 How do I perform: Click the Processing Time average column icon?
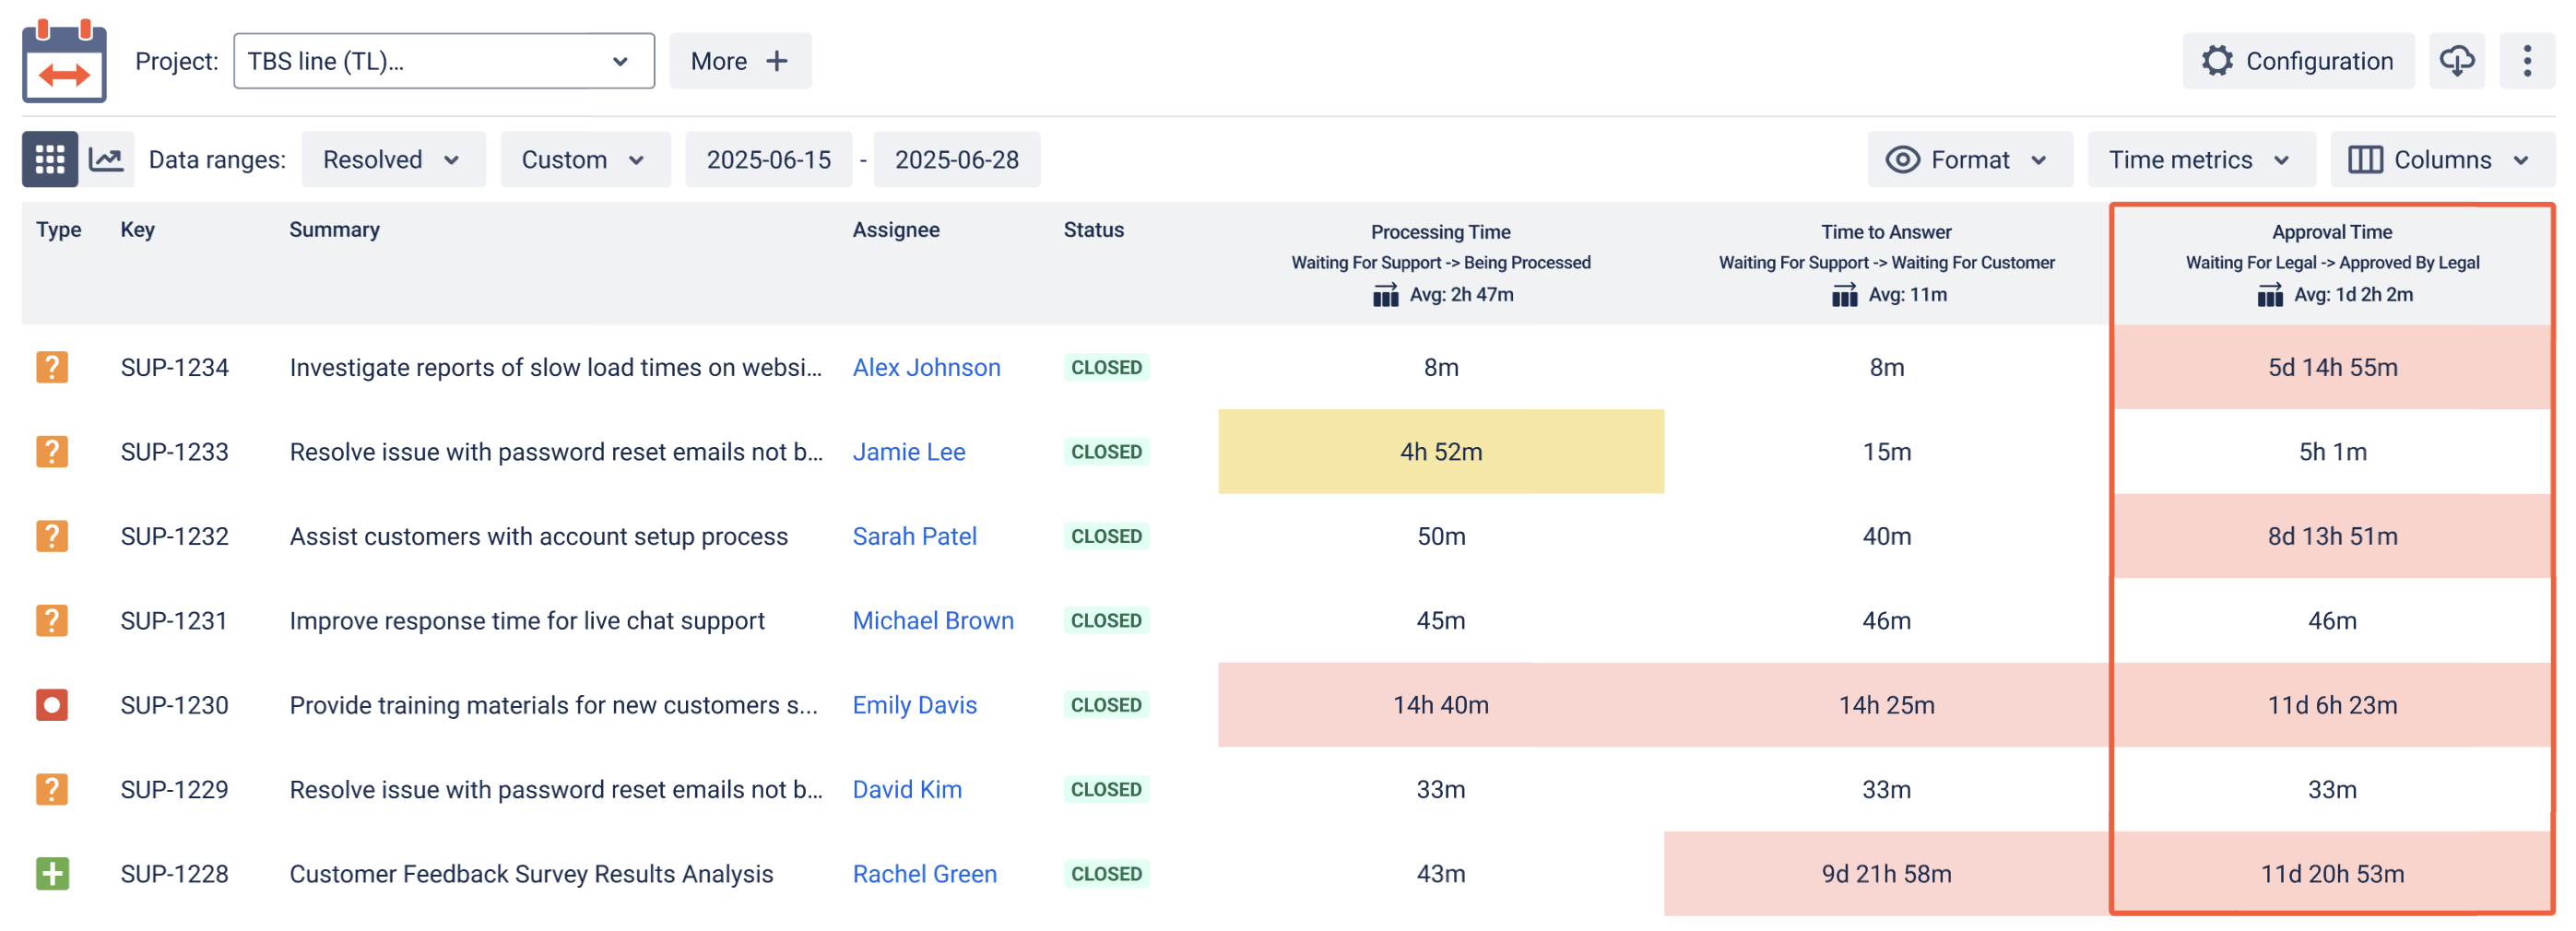[1385, 295]
